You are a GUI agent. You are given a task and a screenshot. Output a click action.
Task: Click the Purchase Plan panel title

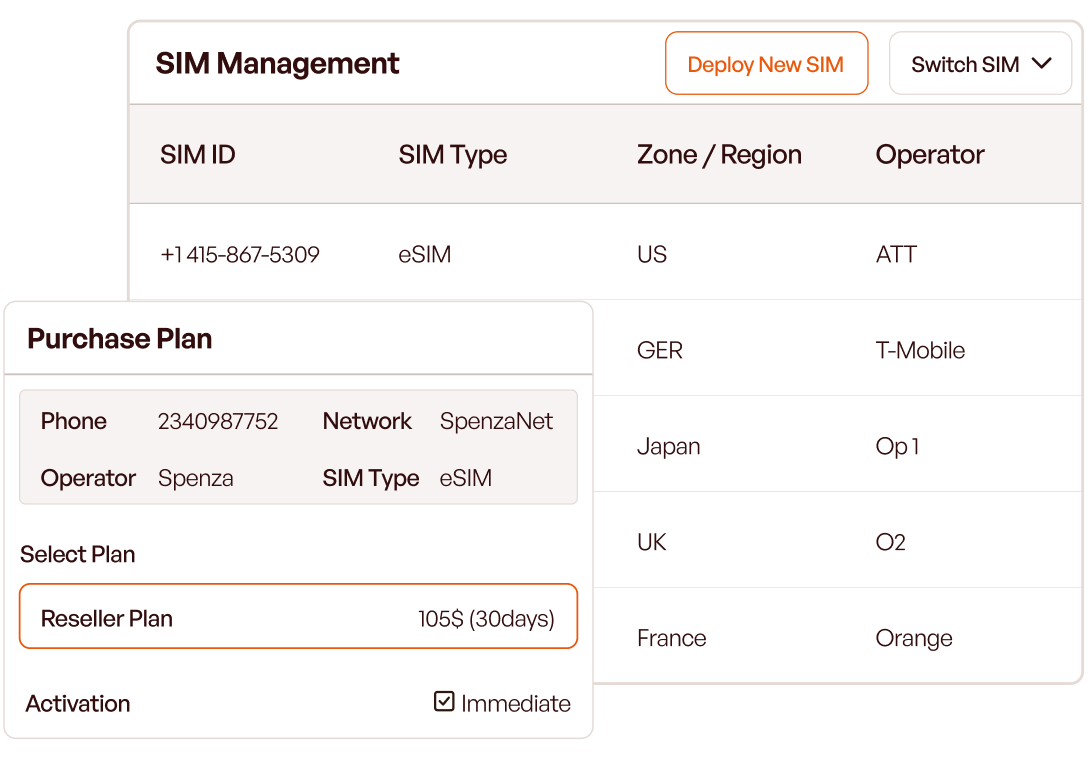120,339
